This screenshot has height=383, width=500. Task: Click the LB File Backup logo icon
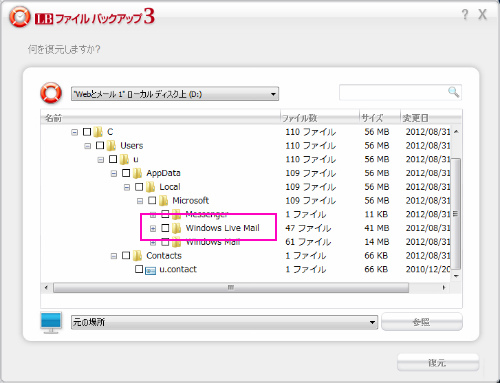[20, 17]
